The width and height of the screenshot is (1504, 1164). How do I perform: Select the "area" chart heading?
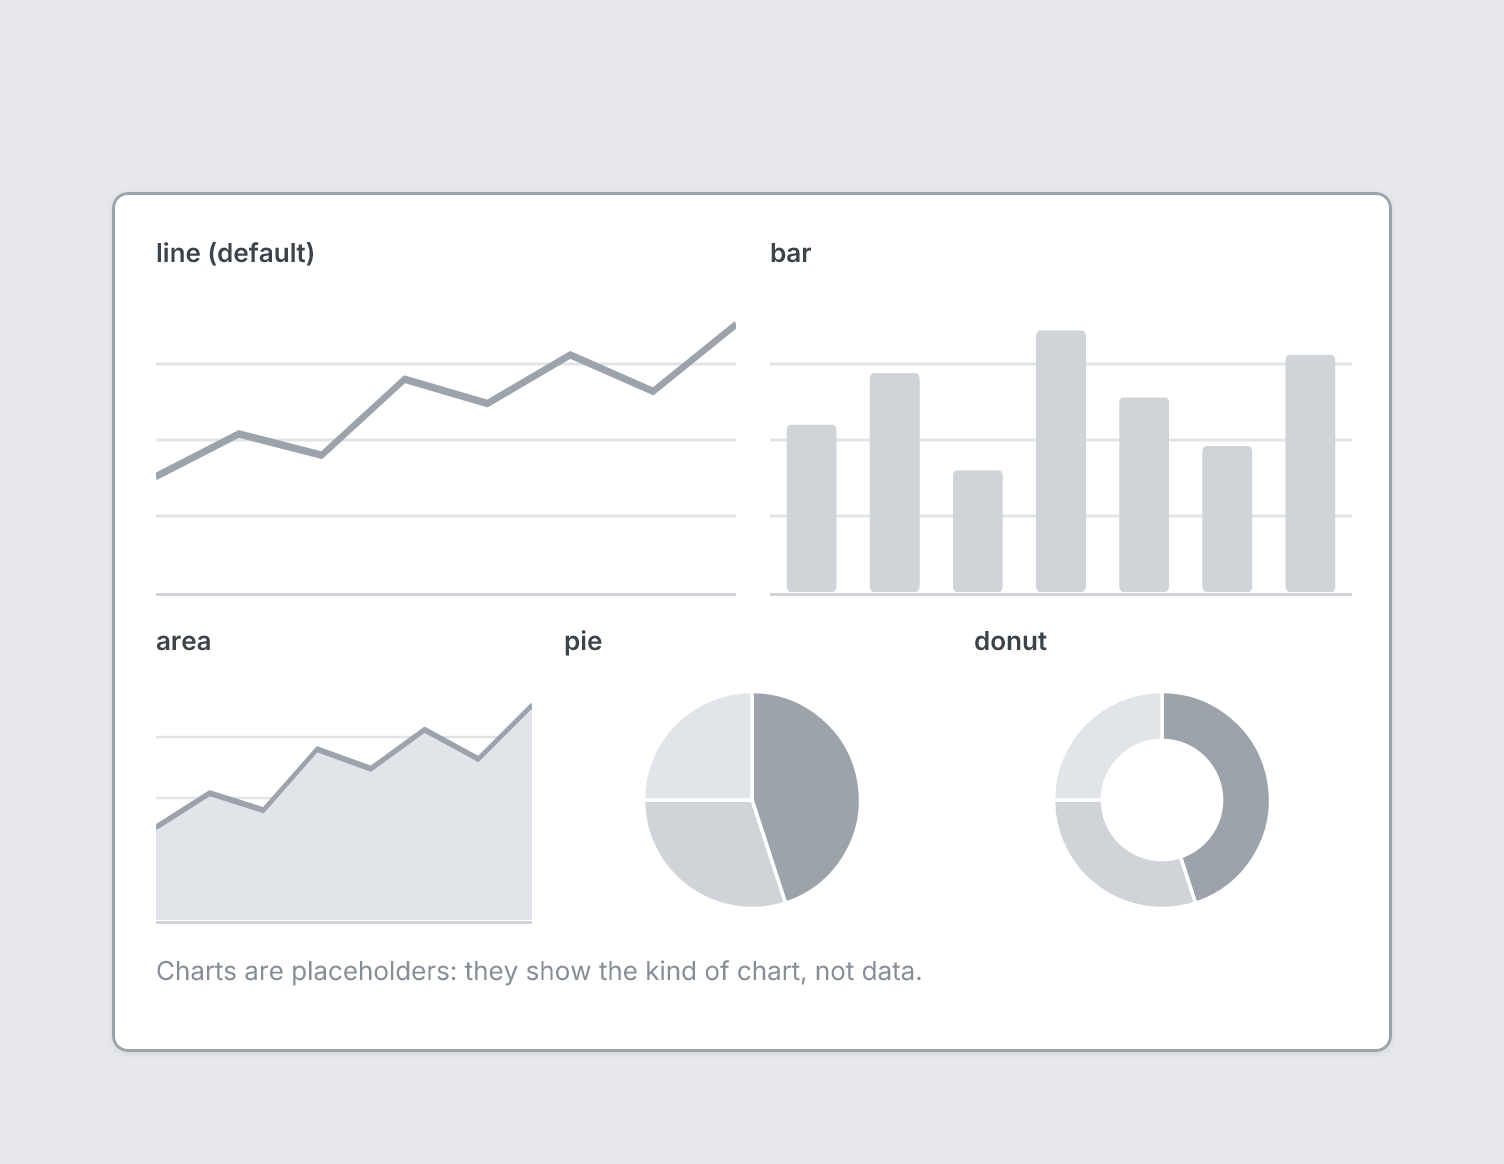pos(183,641)
